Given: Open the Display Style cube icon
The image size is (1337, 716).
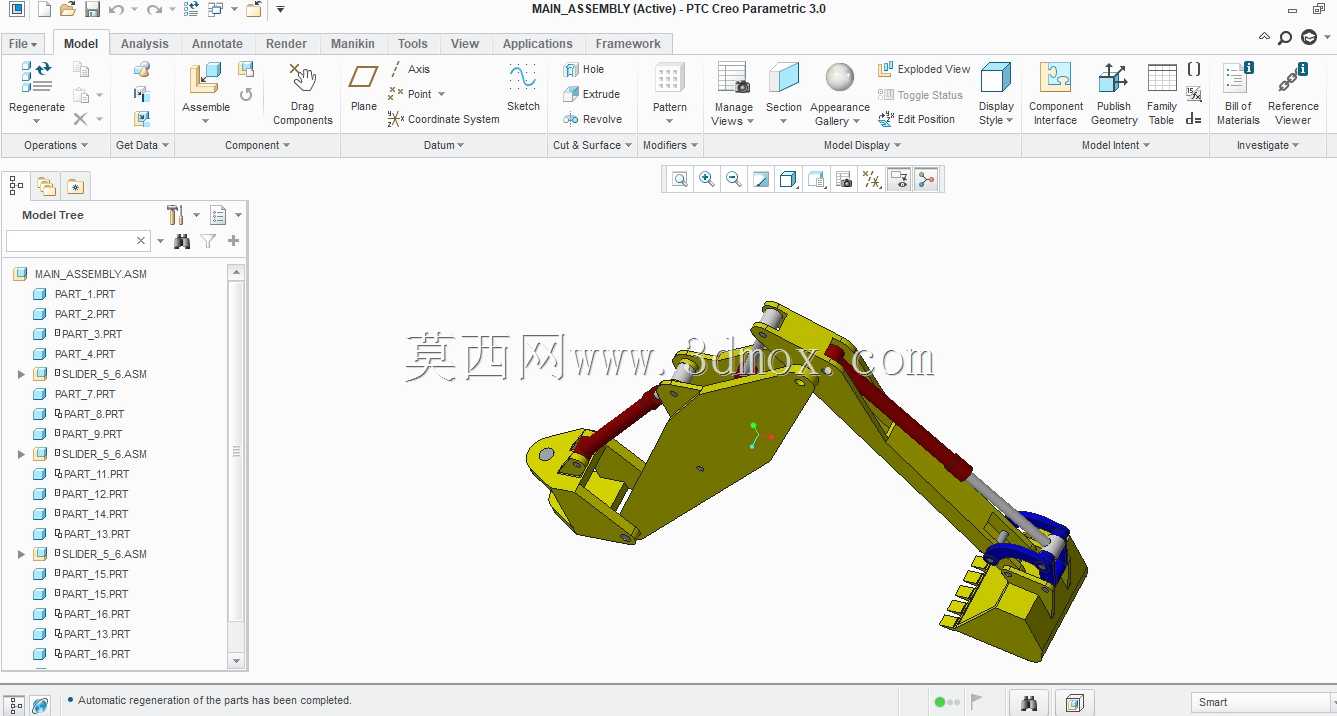Looking at the screenshot, I should click(x=995, y=78).
